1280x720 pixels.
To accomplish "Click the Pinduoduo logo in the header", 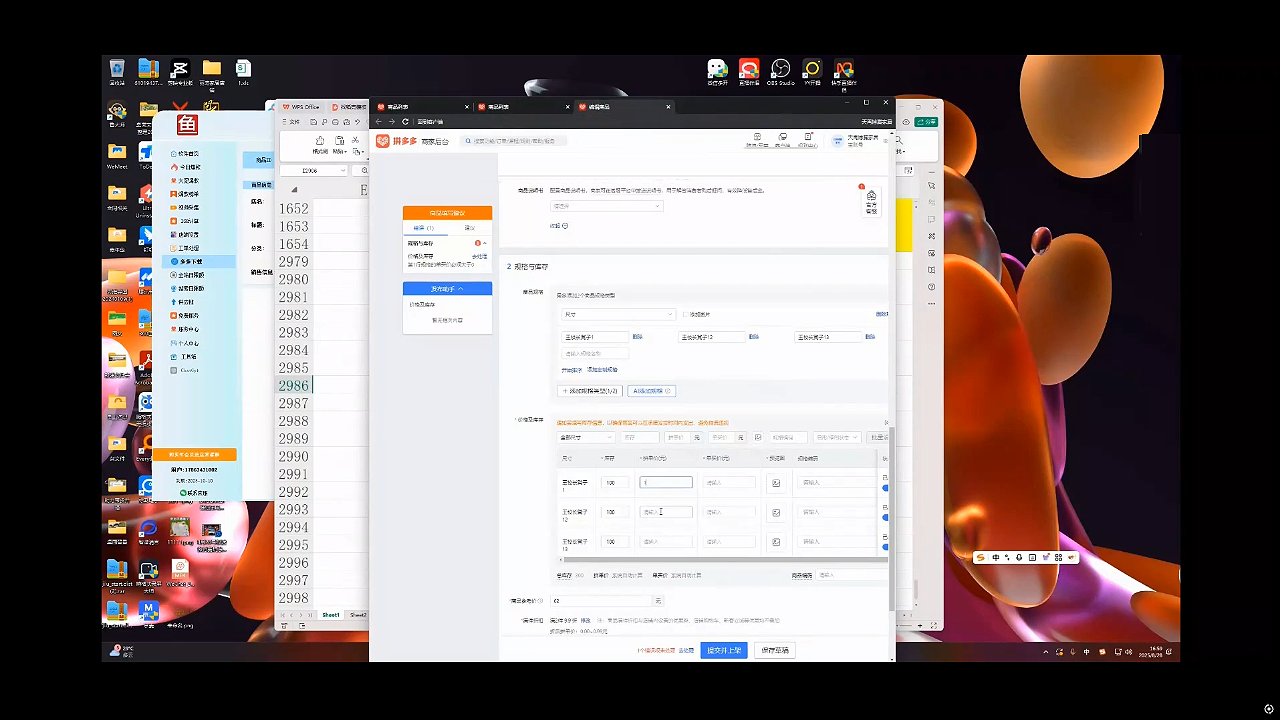I will (396, 141).
